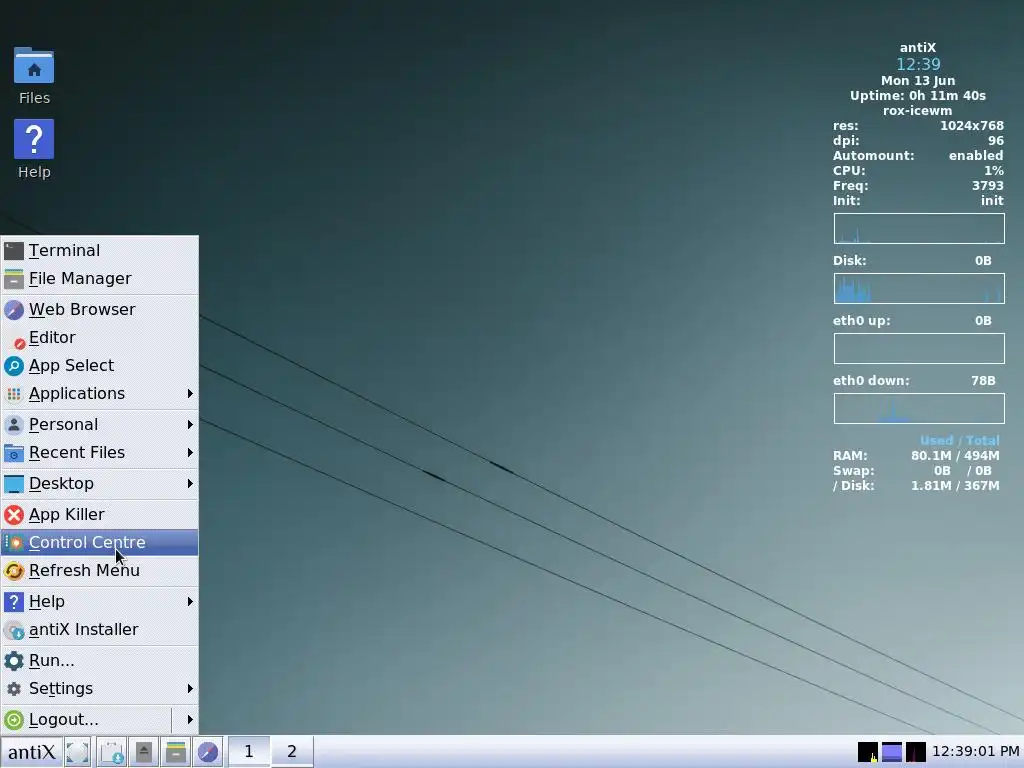
Task: Select Refresh Menu entry
Action: (99, 571)
